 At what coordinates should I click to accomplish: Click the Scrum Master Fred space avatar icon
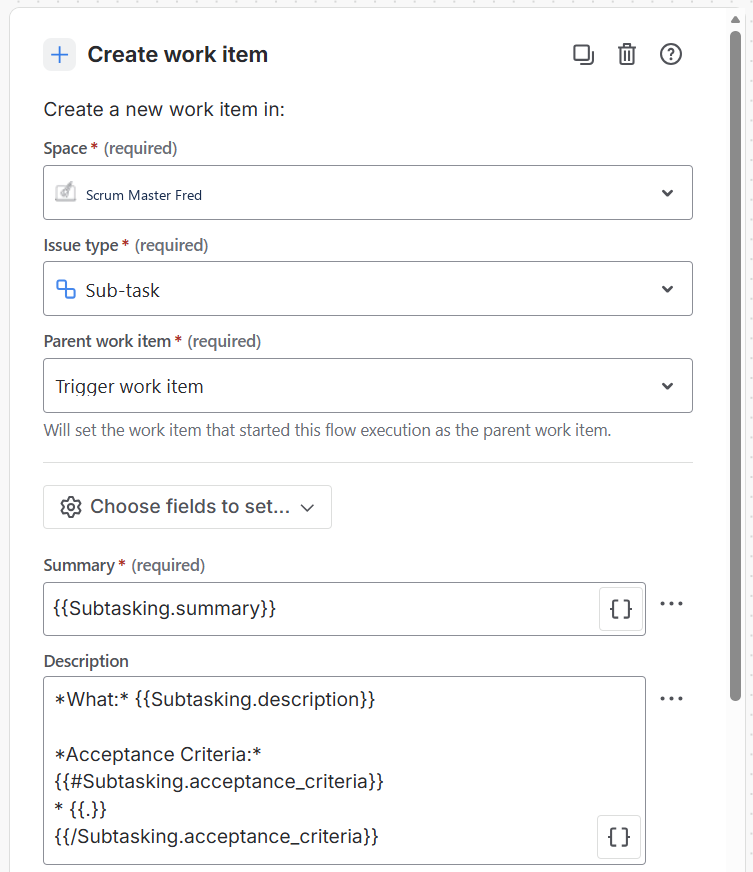pyautogui.click(x=66, y=192)
